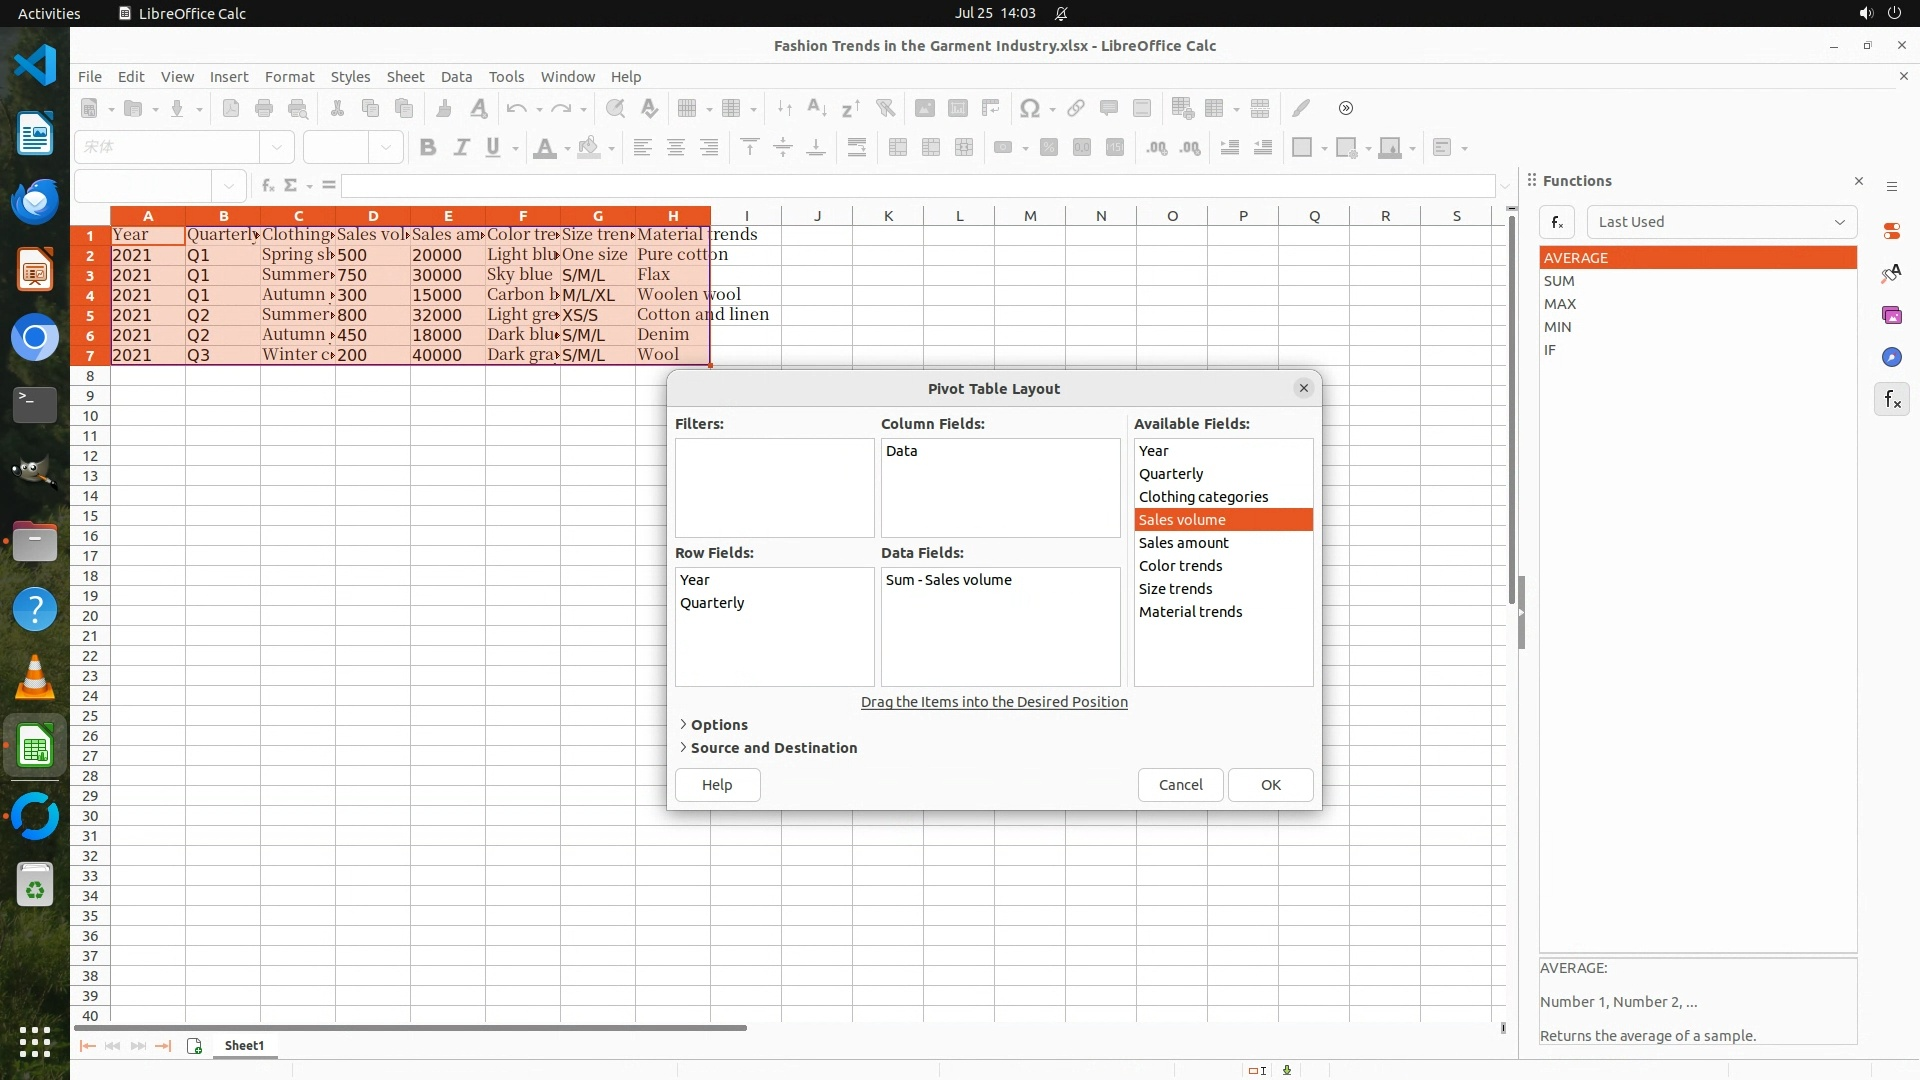The height and width of the screenshot is (1080, 1920).
Task: Click the font color swatch button
Action: coord(544,148)
